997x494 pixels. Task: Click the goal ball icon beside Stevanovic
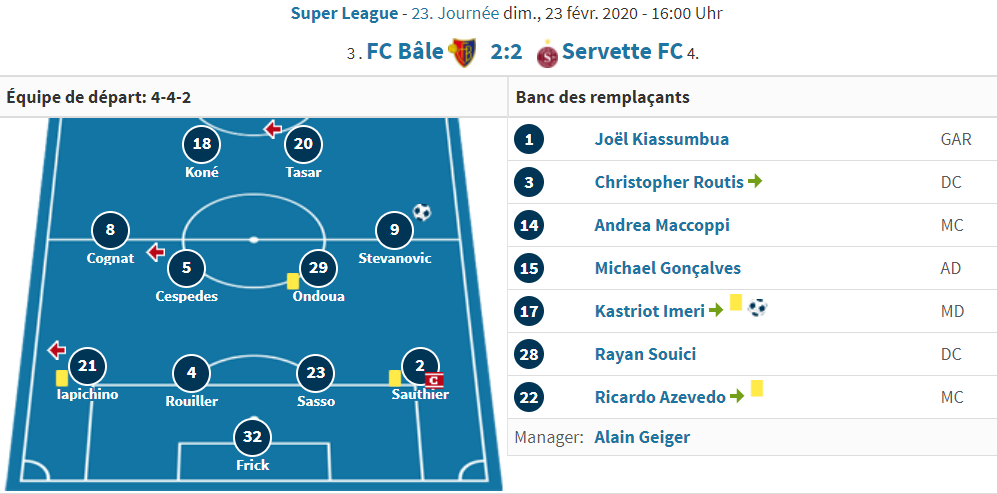click(422, 212)
